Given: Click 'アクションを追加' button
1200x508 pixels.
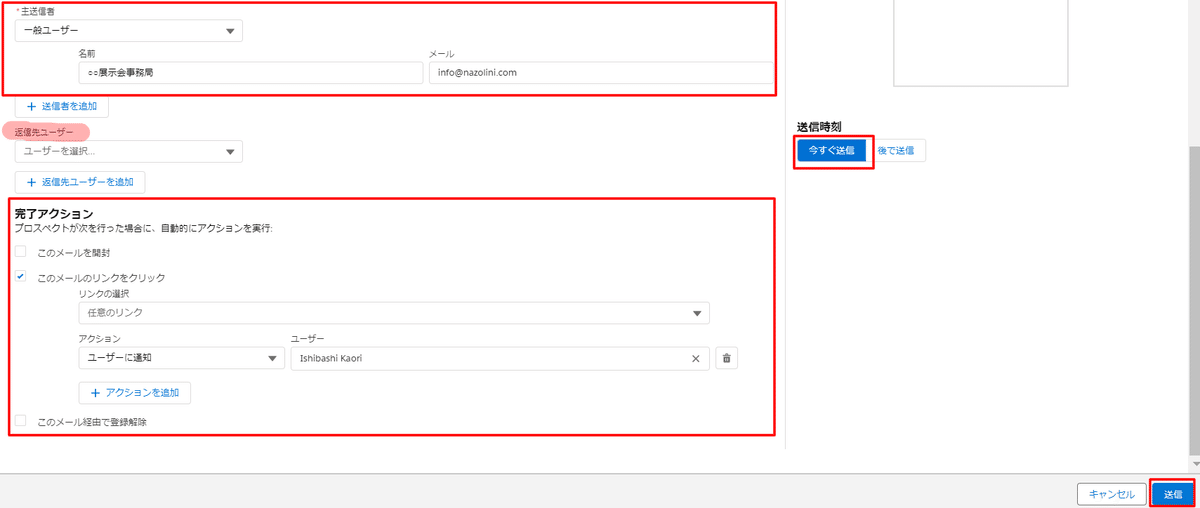Looking at the screenshot, I should (135, 393).
